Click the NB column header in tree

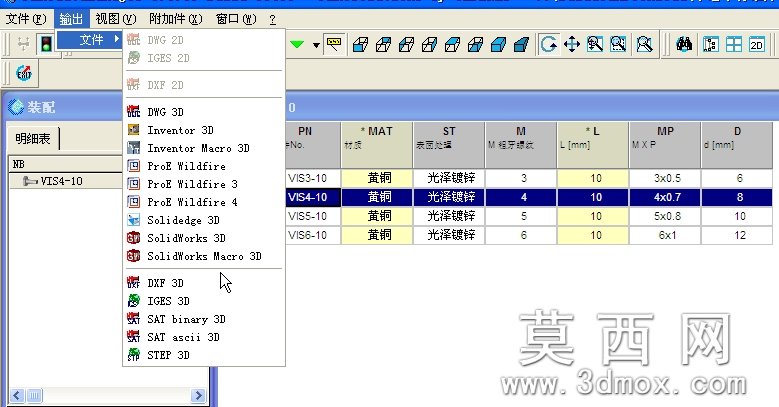pyautogui.click(x=66, y=164)
